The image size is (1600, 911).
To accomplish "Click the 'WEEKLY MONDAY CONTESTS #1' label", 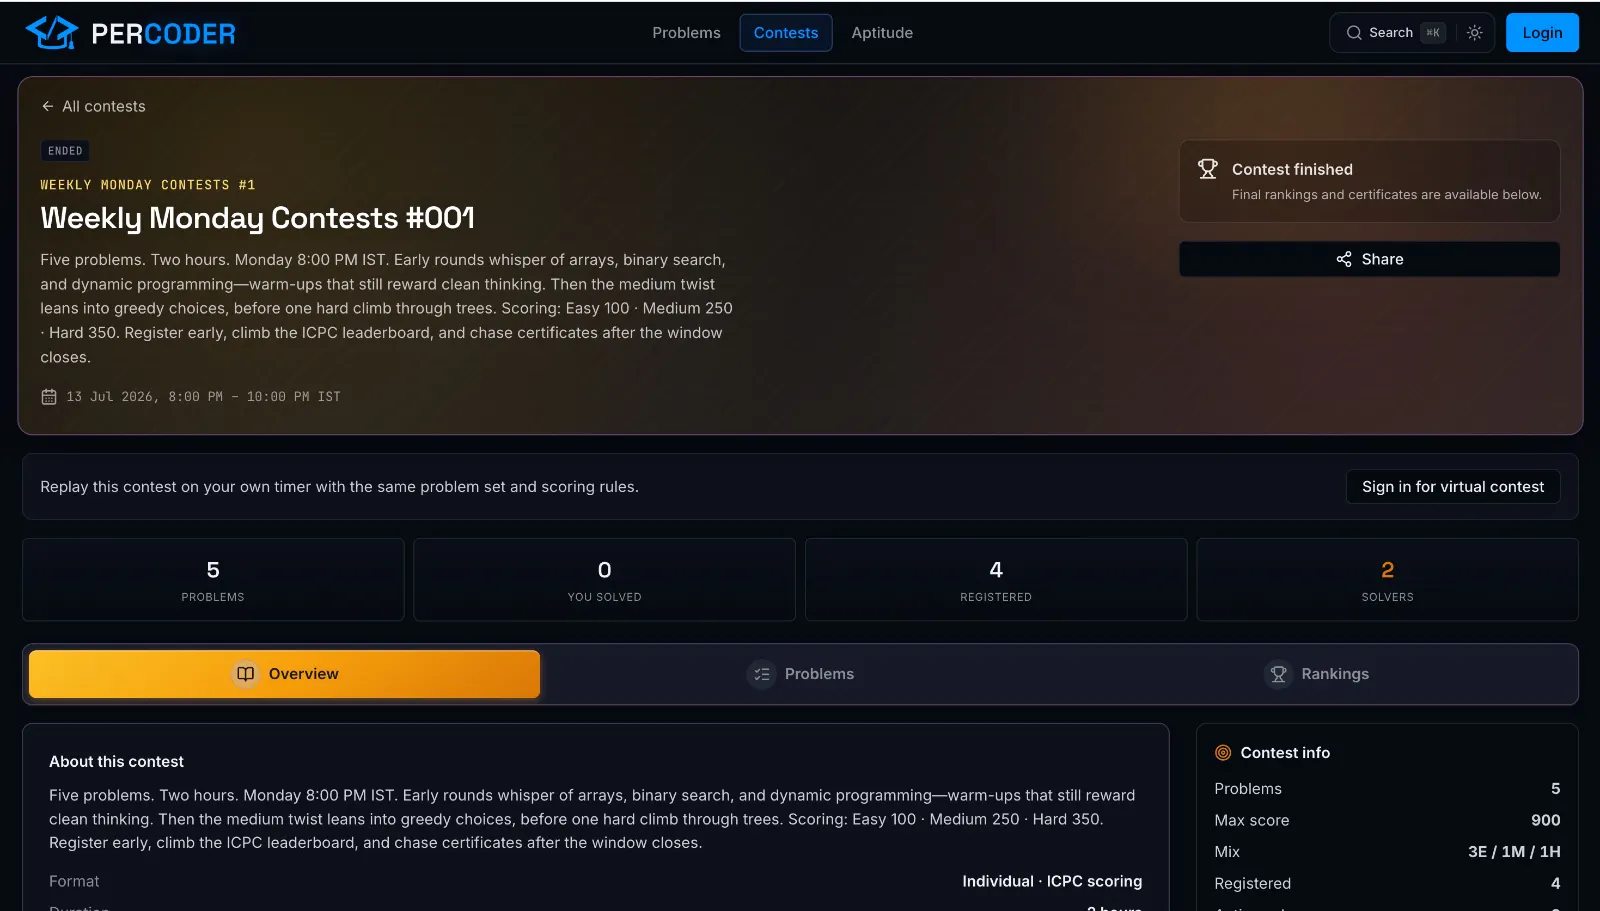I will pos(148,185).
